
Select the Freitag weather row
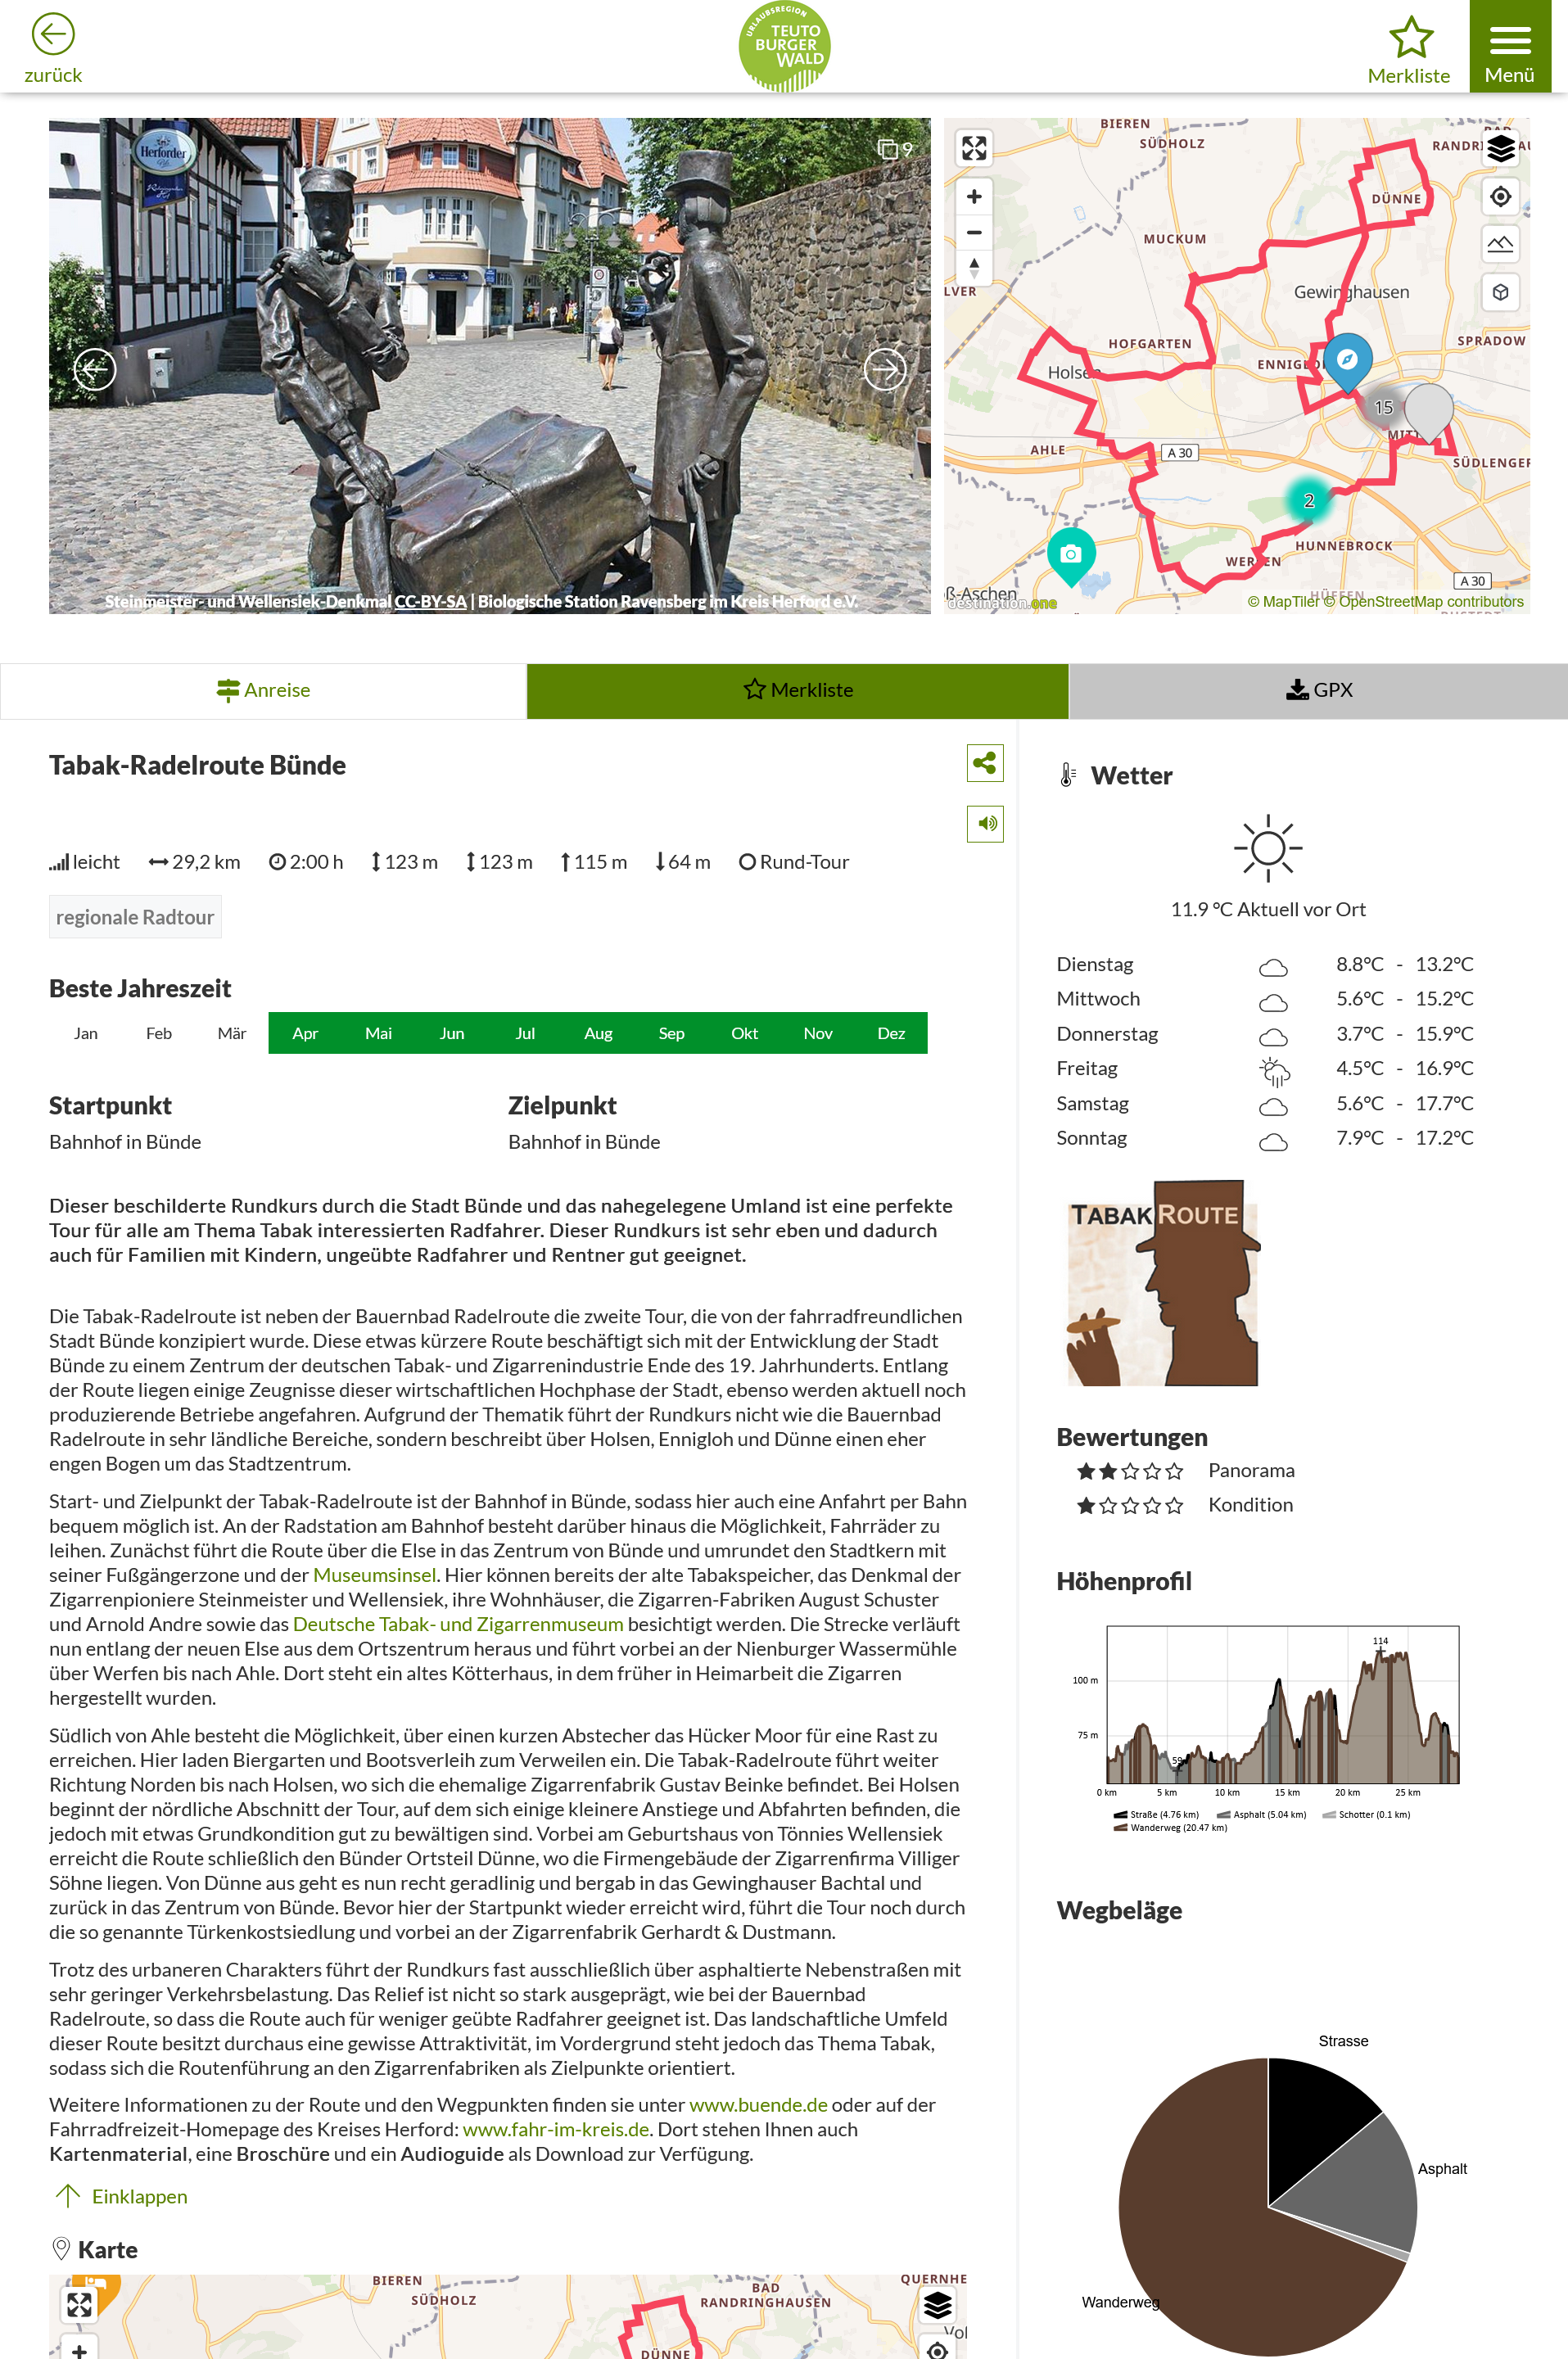tap(1264, 1068)
